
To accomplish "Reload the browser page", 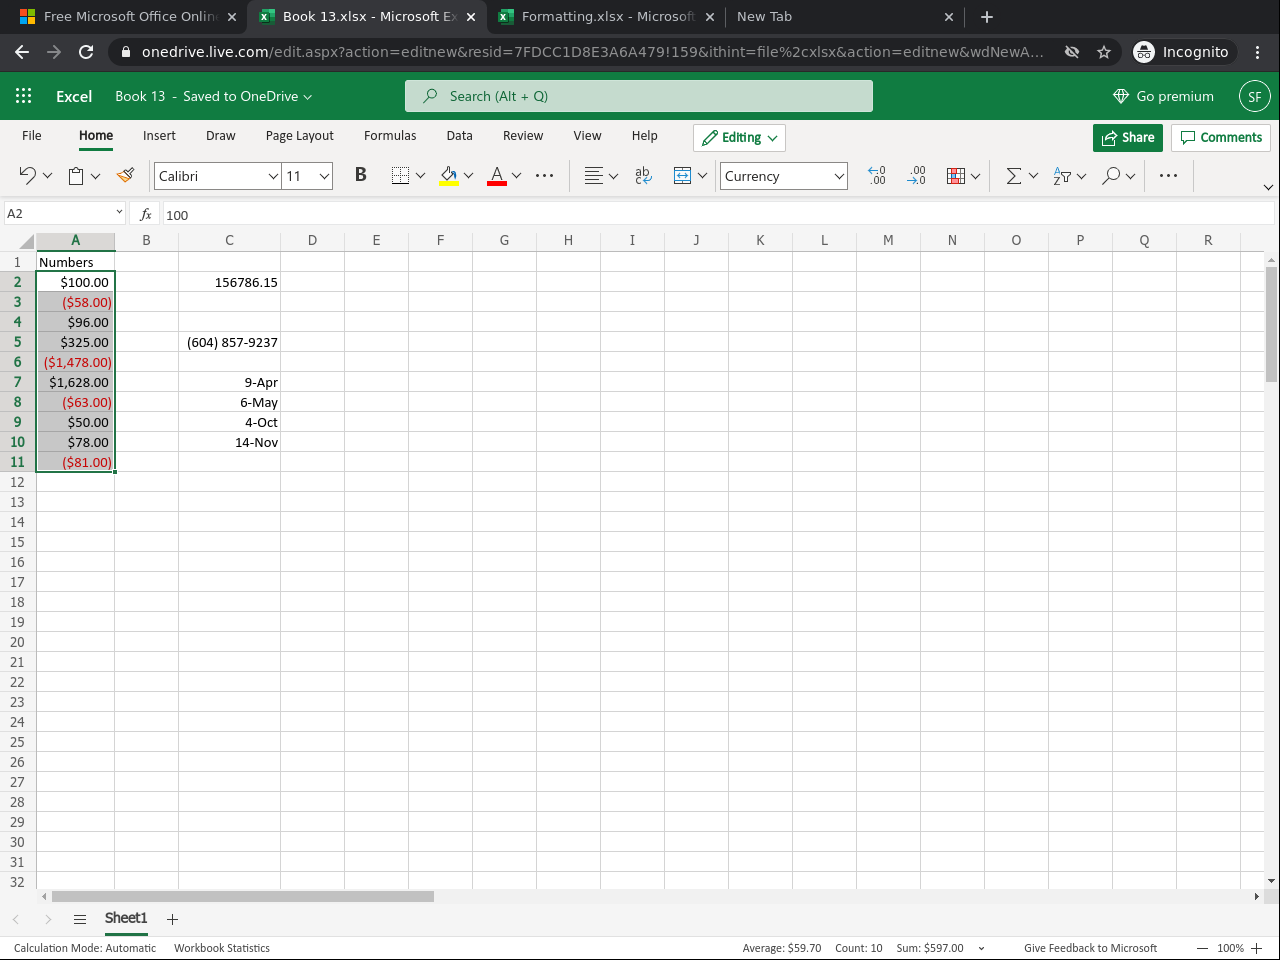I will [x=86, y=52].
